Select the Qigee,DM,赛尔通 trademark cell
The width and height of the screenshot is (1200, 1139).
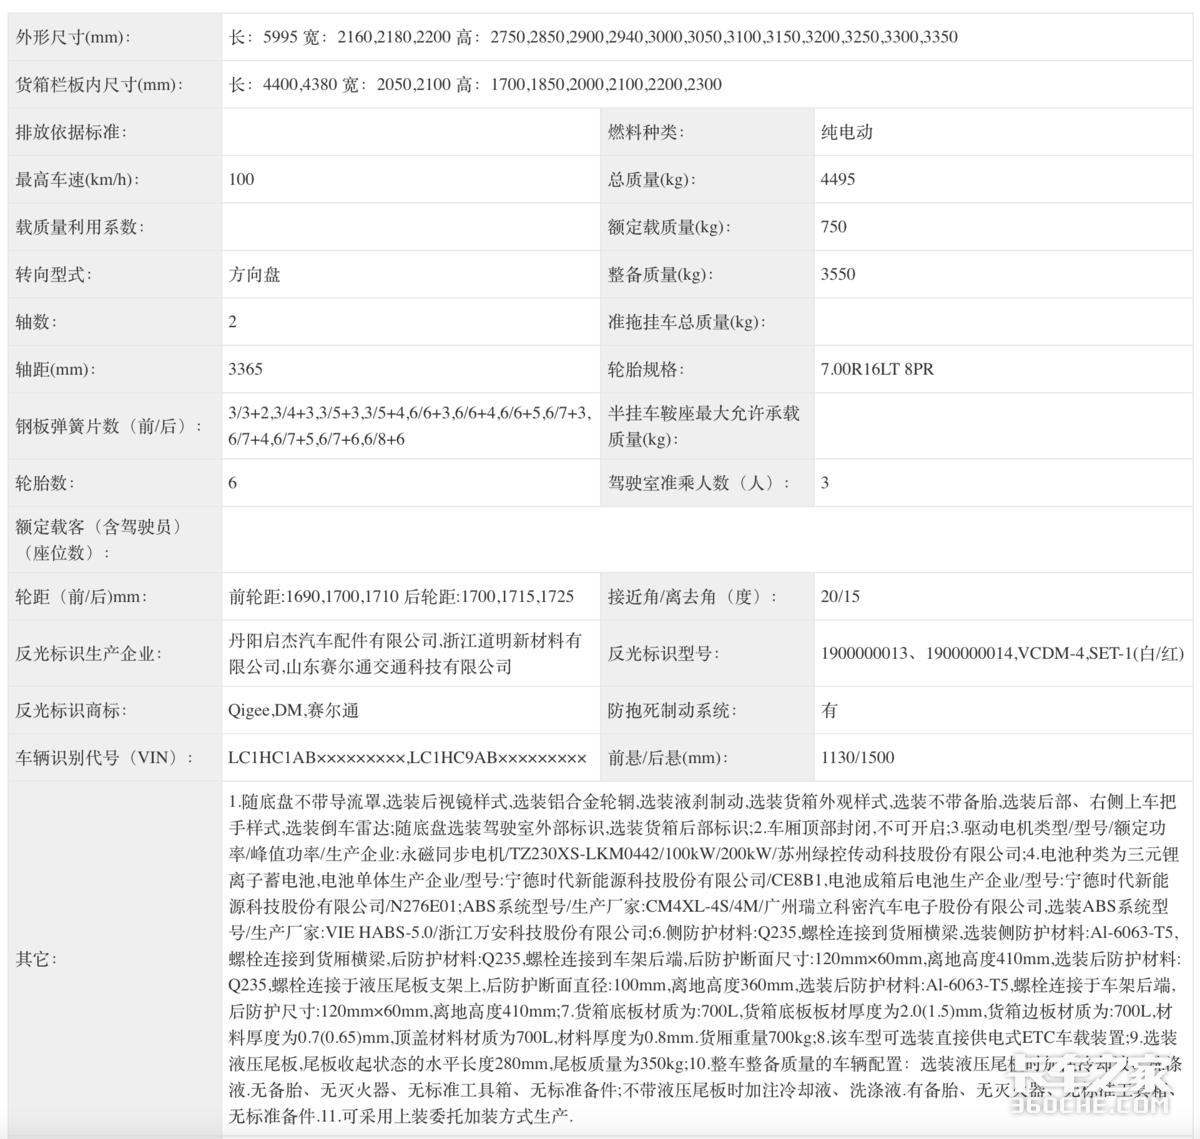293,711
